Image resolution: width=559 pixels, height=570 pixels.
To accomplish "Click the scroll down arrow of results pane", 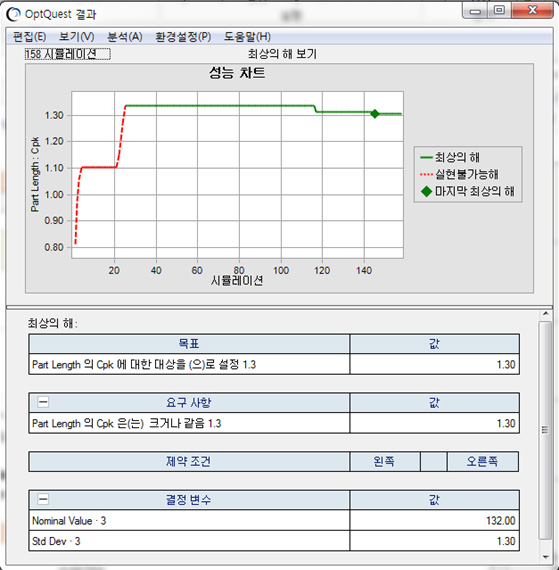I will click(x=546, y=557).
